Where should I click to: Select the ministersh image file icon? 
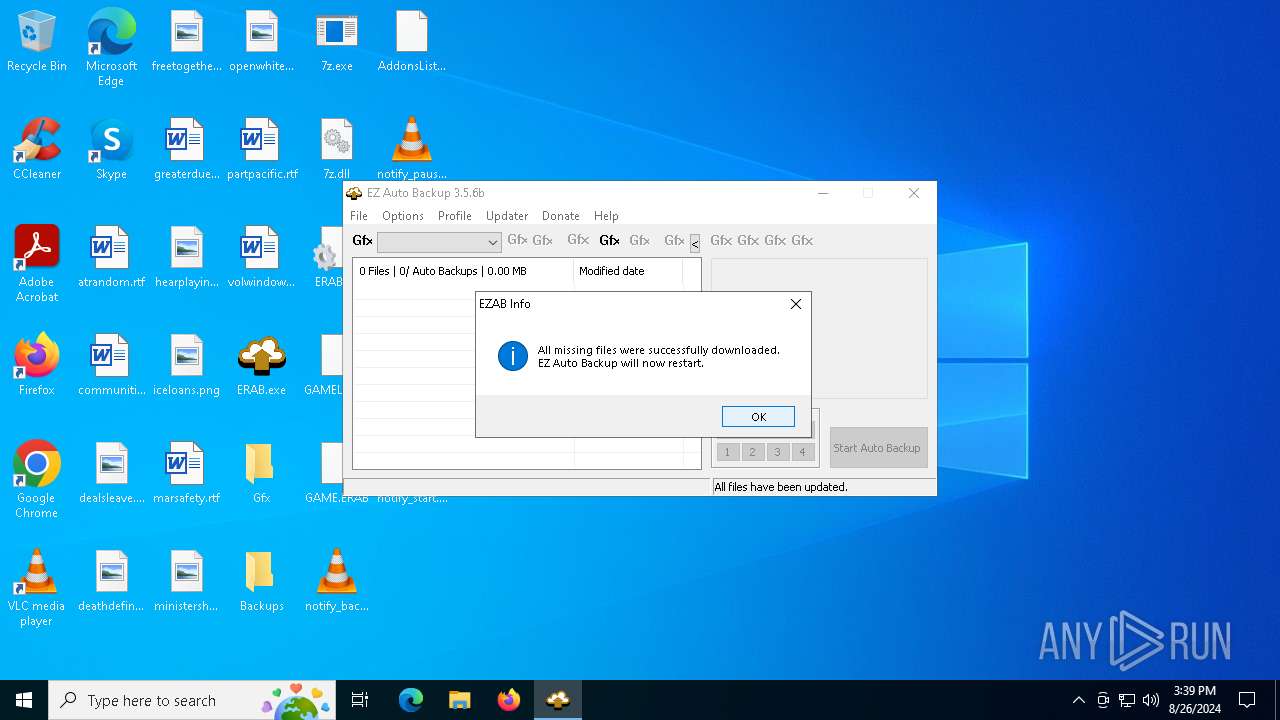pos(187,581)
